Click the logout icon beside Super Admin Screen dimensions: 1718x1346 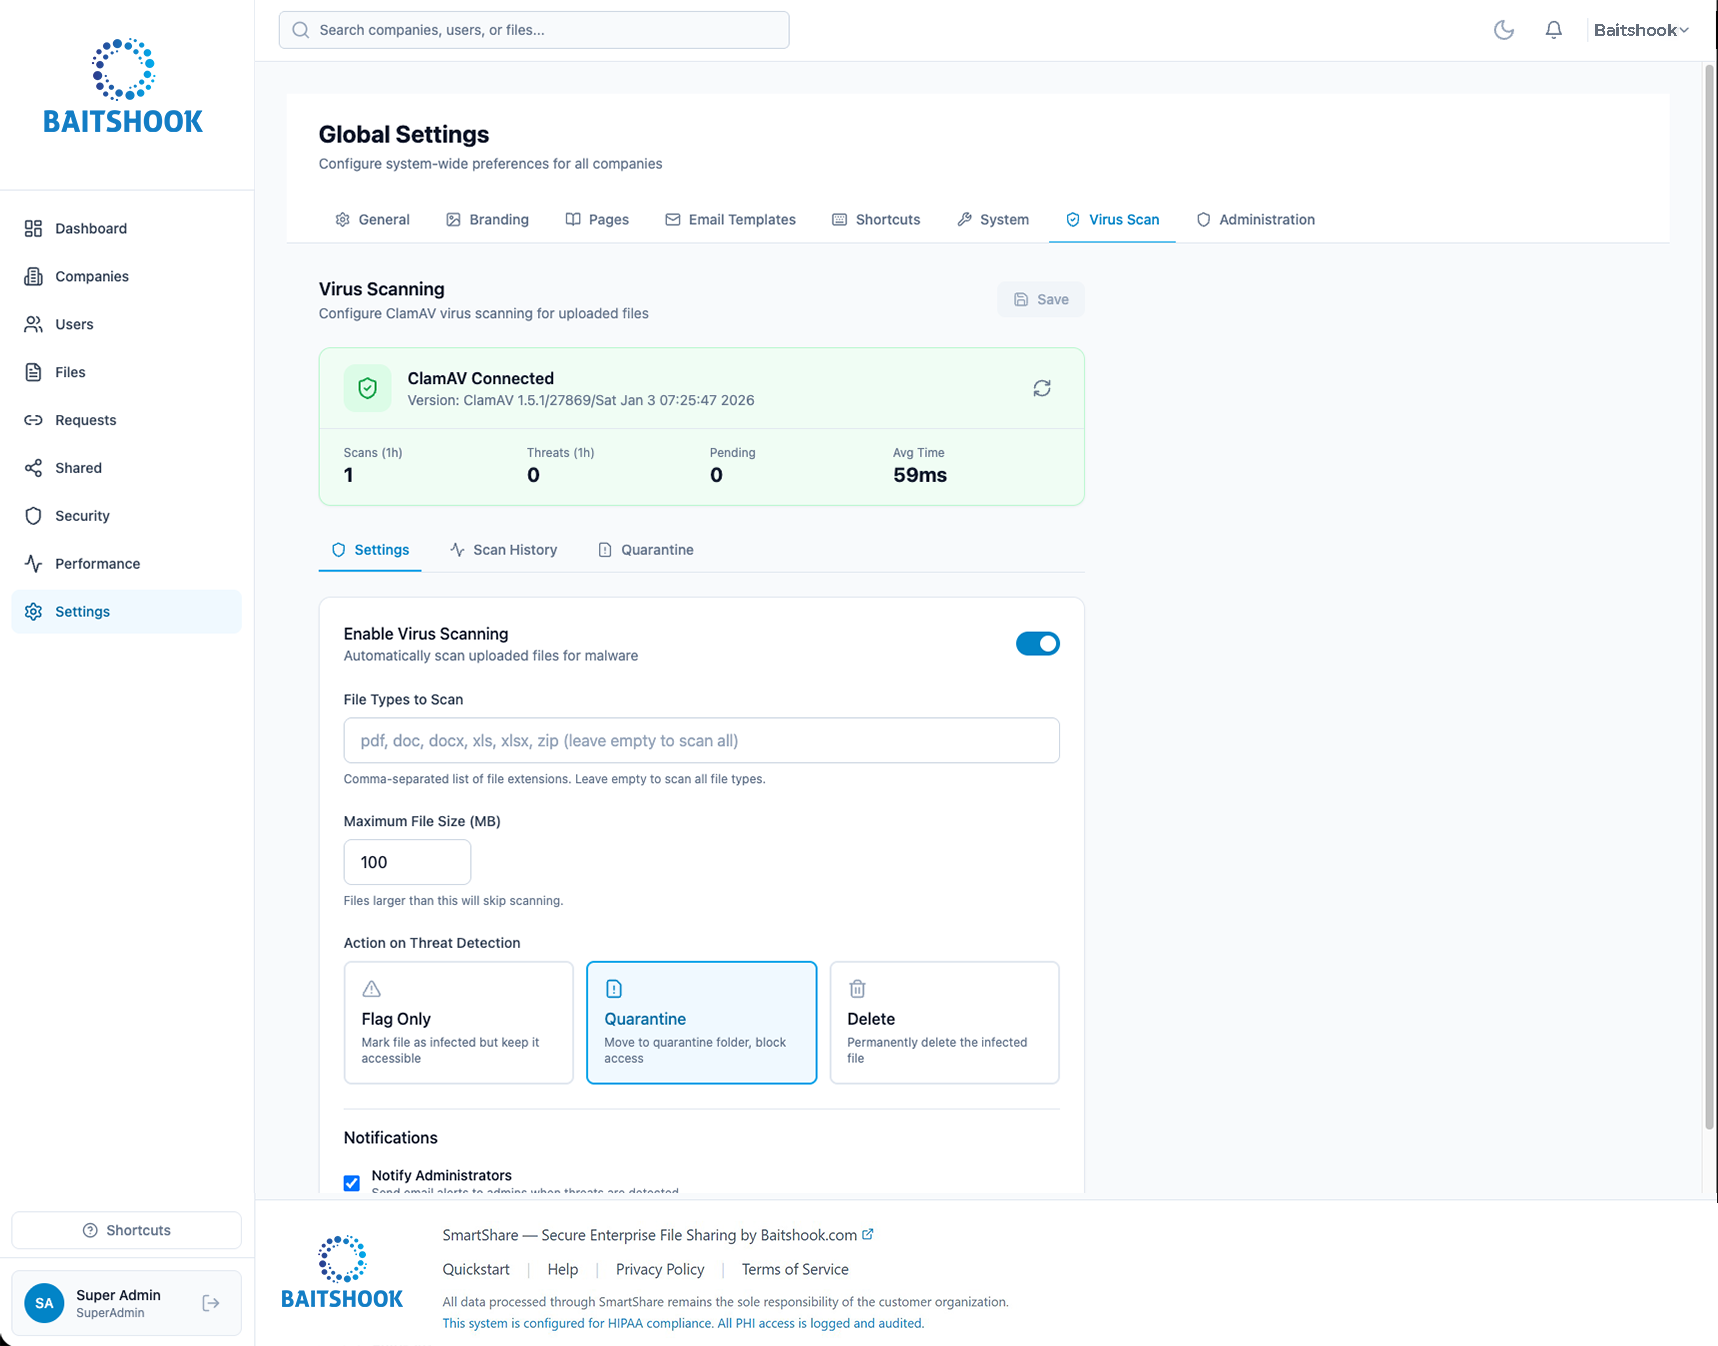coord(211,1303)
